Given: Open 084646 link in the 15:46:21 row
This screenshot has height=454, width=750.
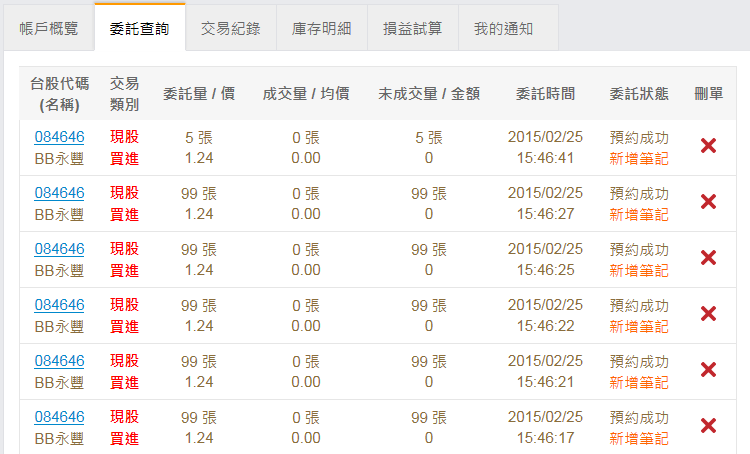Looking at the screenshot, I should (59, 361).
